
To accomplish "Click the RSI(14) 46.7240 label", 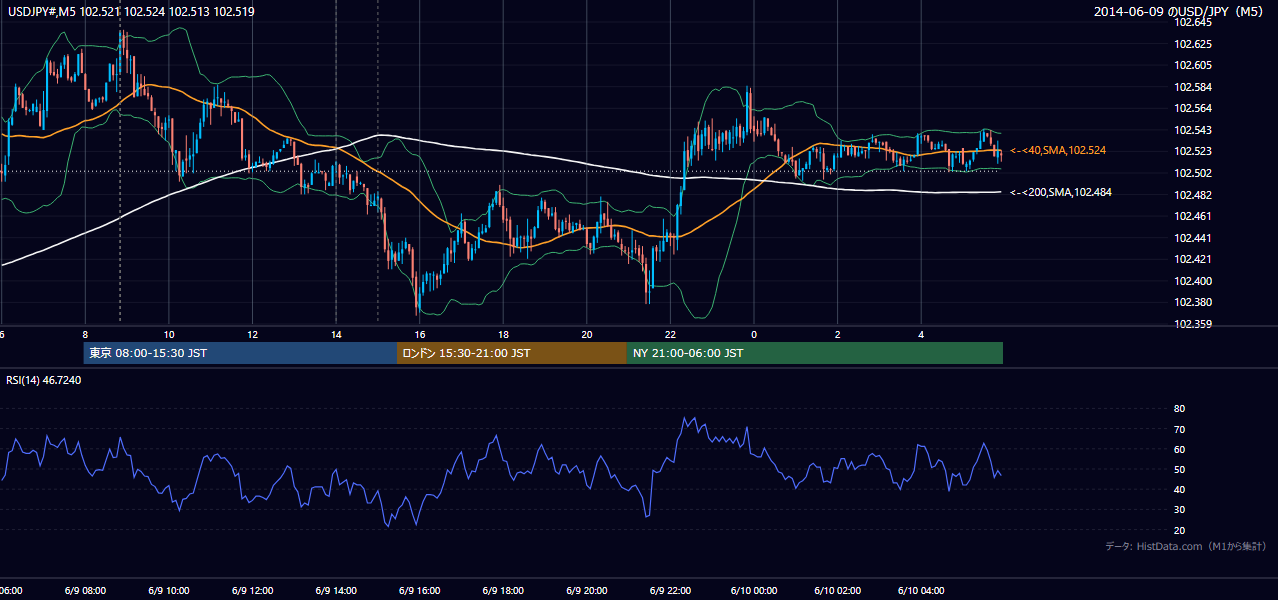I will click(44, 380).
